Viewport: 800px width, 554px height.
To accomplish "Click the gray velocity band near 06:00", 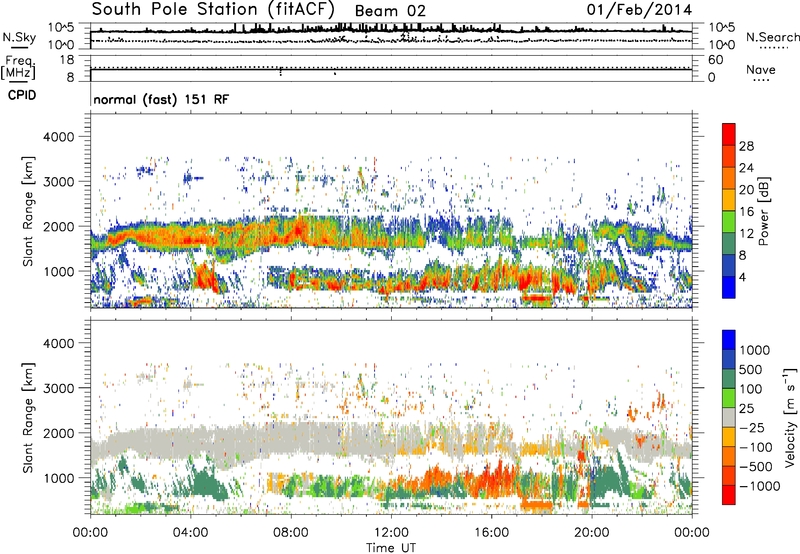I will [240, 443].
